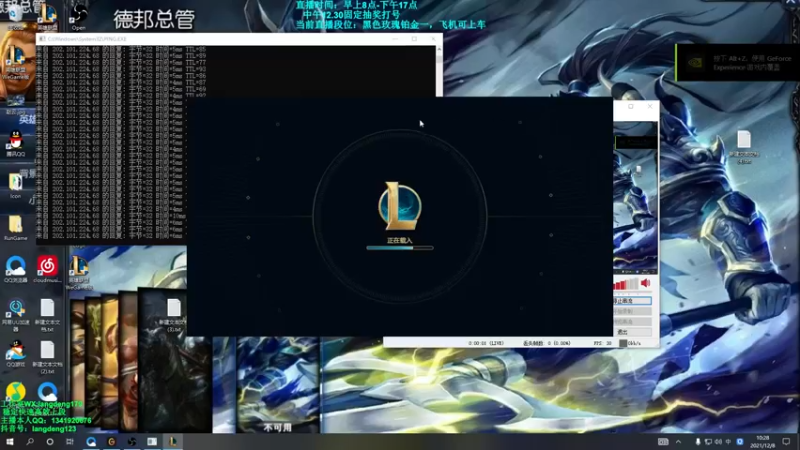Switch to QQ Browser on taskbar
Screen dimensions: 800x450
click(x=91, y=441)
